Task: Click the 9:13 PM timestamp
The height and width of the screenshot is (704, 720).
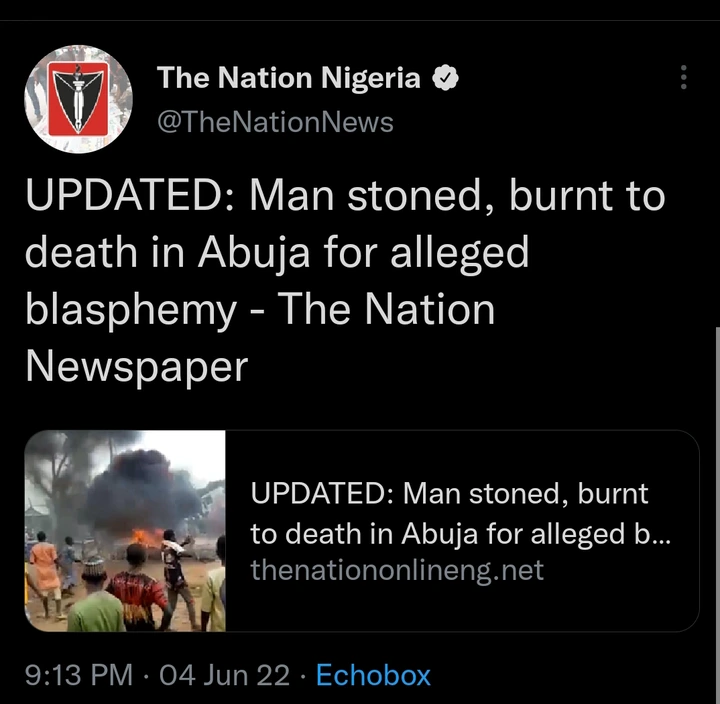Action: 77,676
